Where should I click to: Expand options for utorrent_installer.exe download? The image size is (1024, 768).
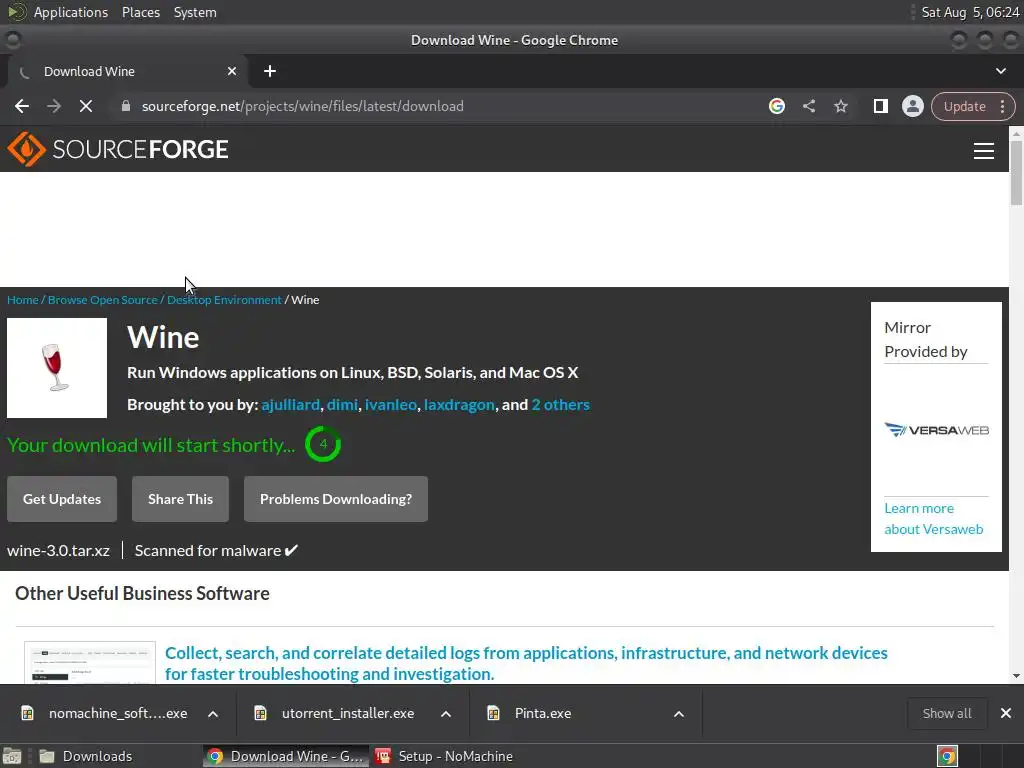pos(446,714)
